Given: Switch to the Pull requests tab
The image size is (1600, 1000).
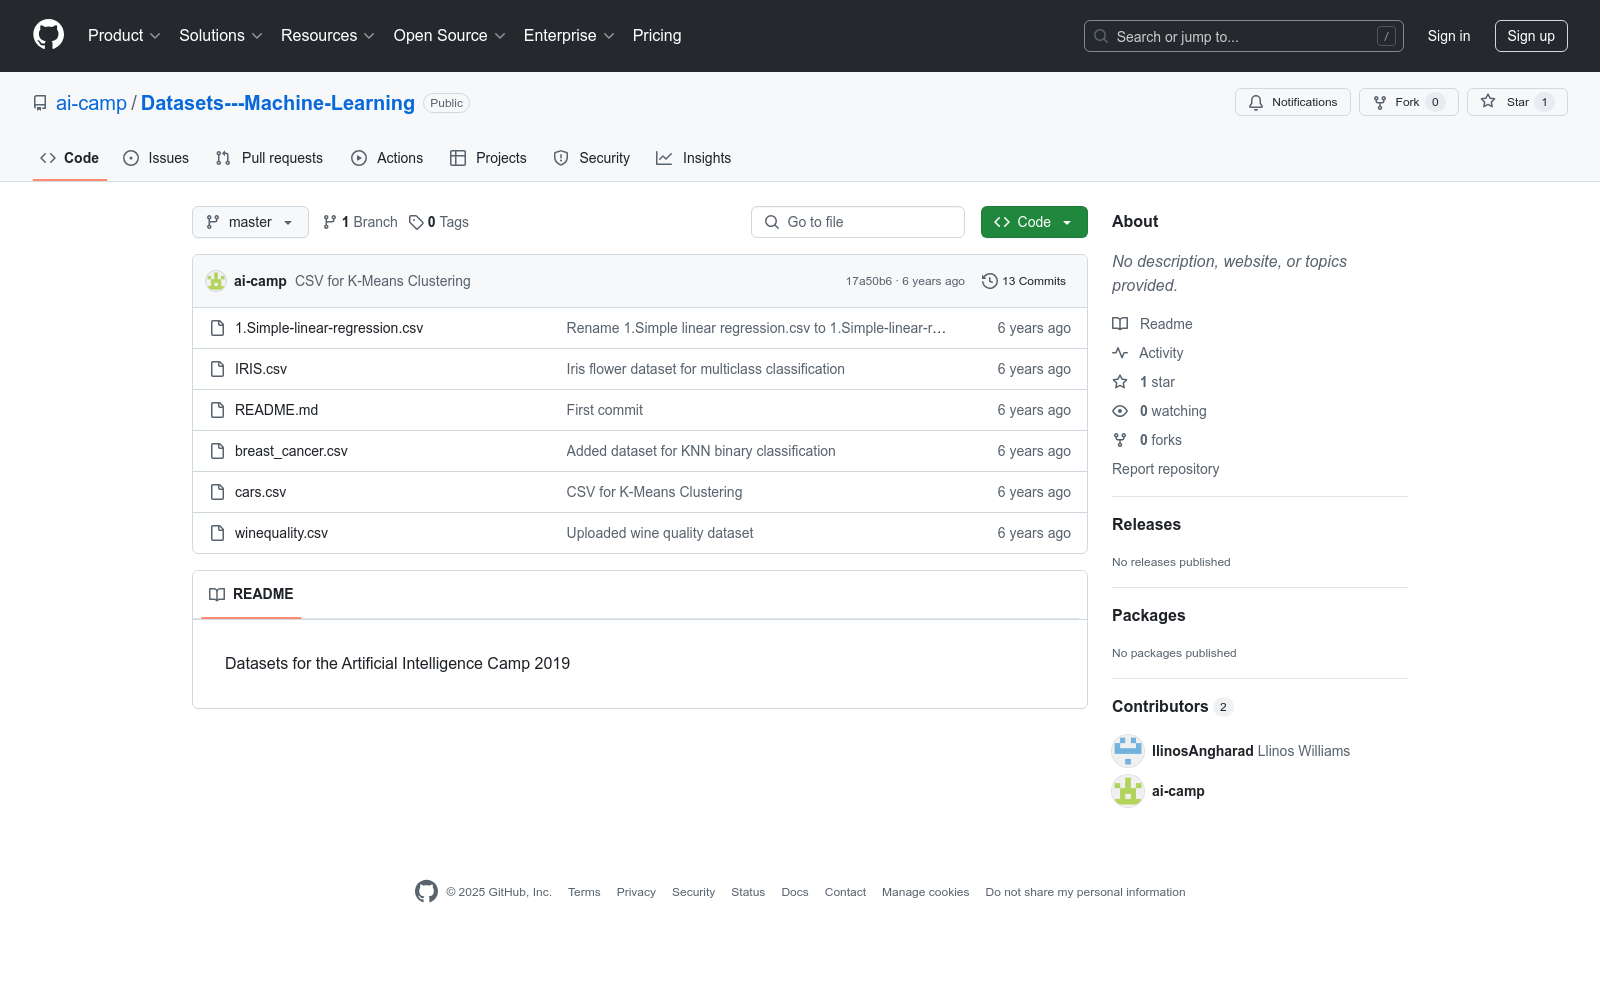Looking at the screenshot, I should pyautogui.click(x=269, y=158).
